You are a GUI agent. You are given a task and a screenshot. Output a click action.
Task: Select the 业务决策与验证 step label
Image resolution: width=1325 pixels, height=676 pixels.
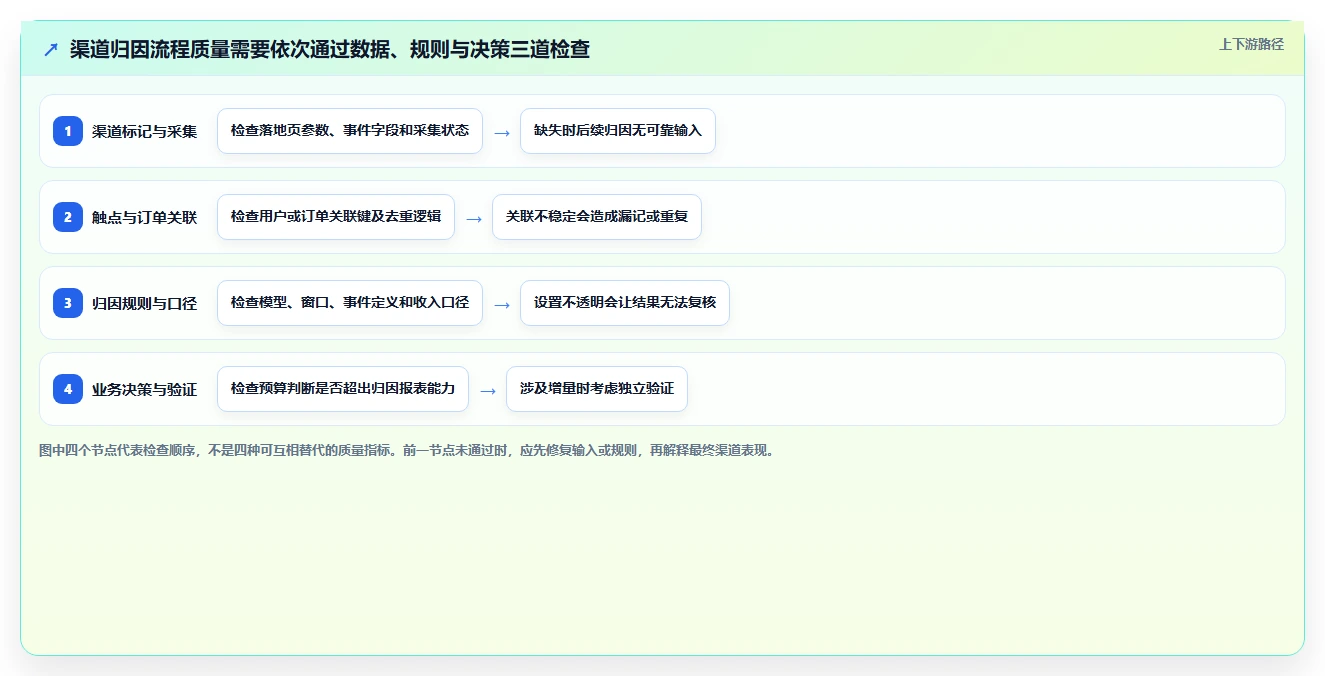point(145,389)
